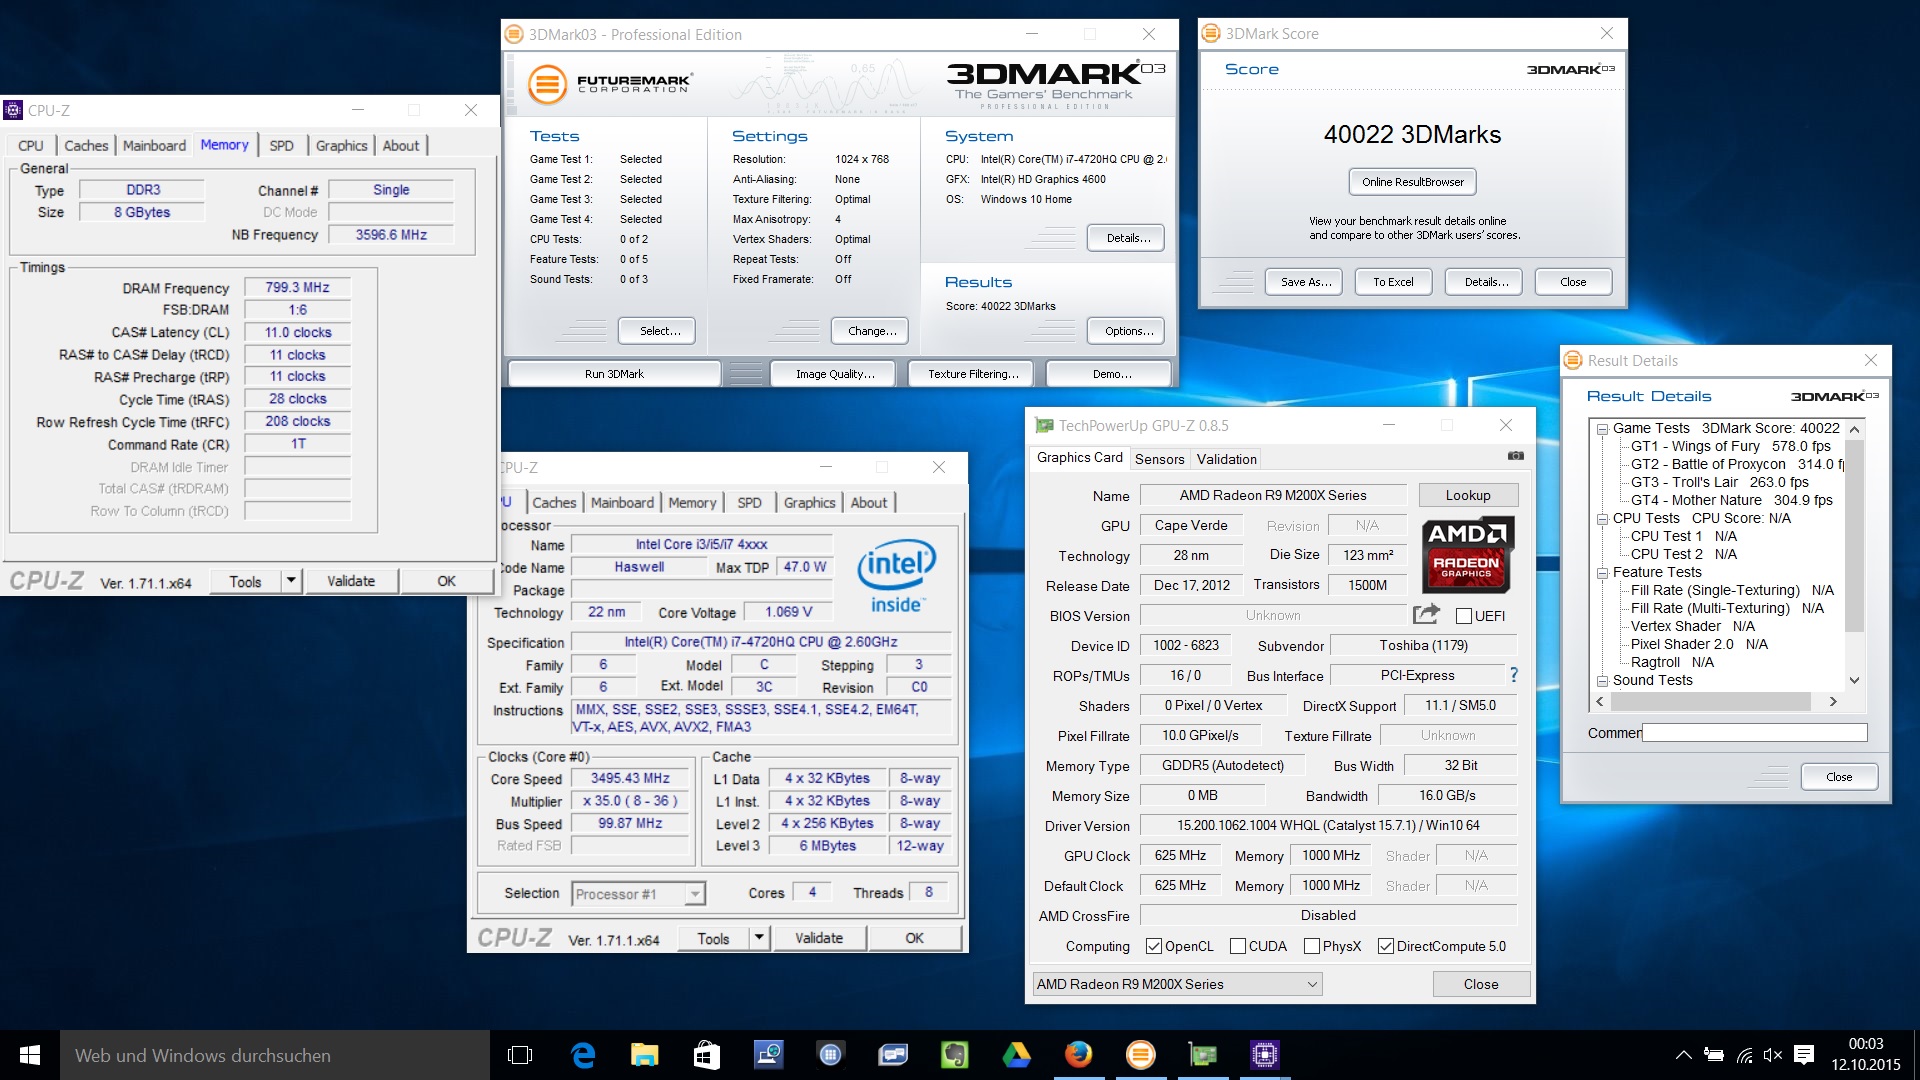Viewport: 1920px width, 1080px height.
Task: Switch to GPU-Z via its green card taskbar icon
Action: point(1202,1055)
